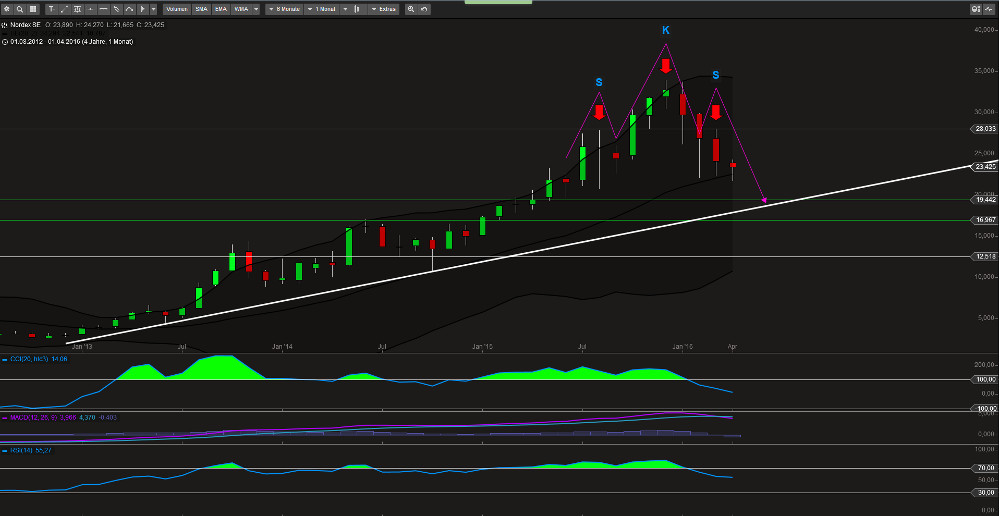Open chart settings gear icon

coord(7,9)
